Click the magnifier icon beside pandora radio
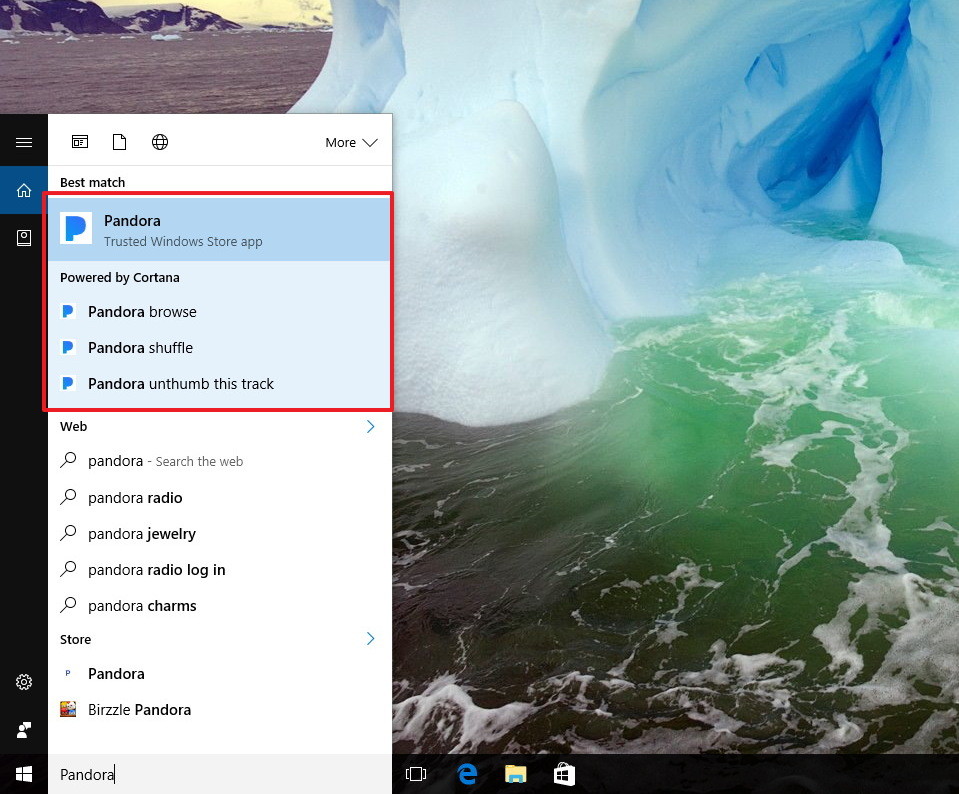 tap(68, 497)
